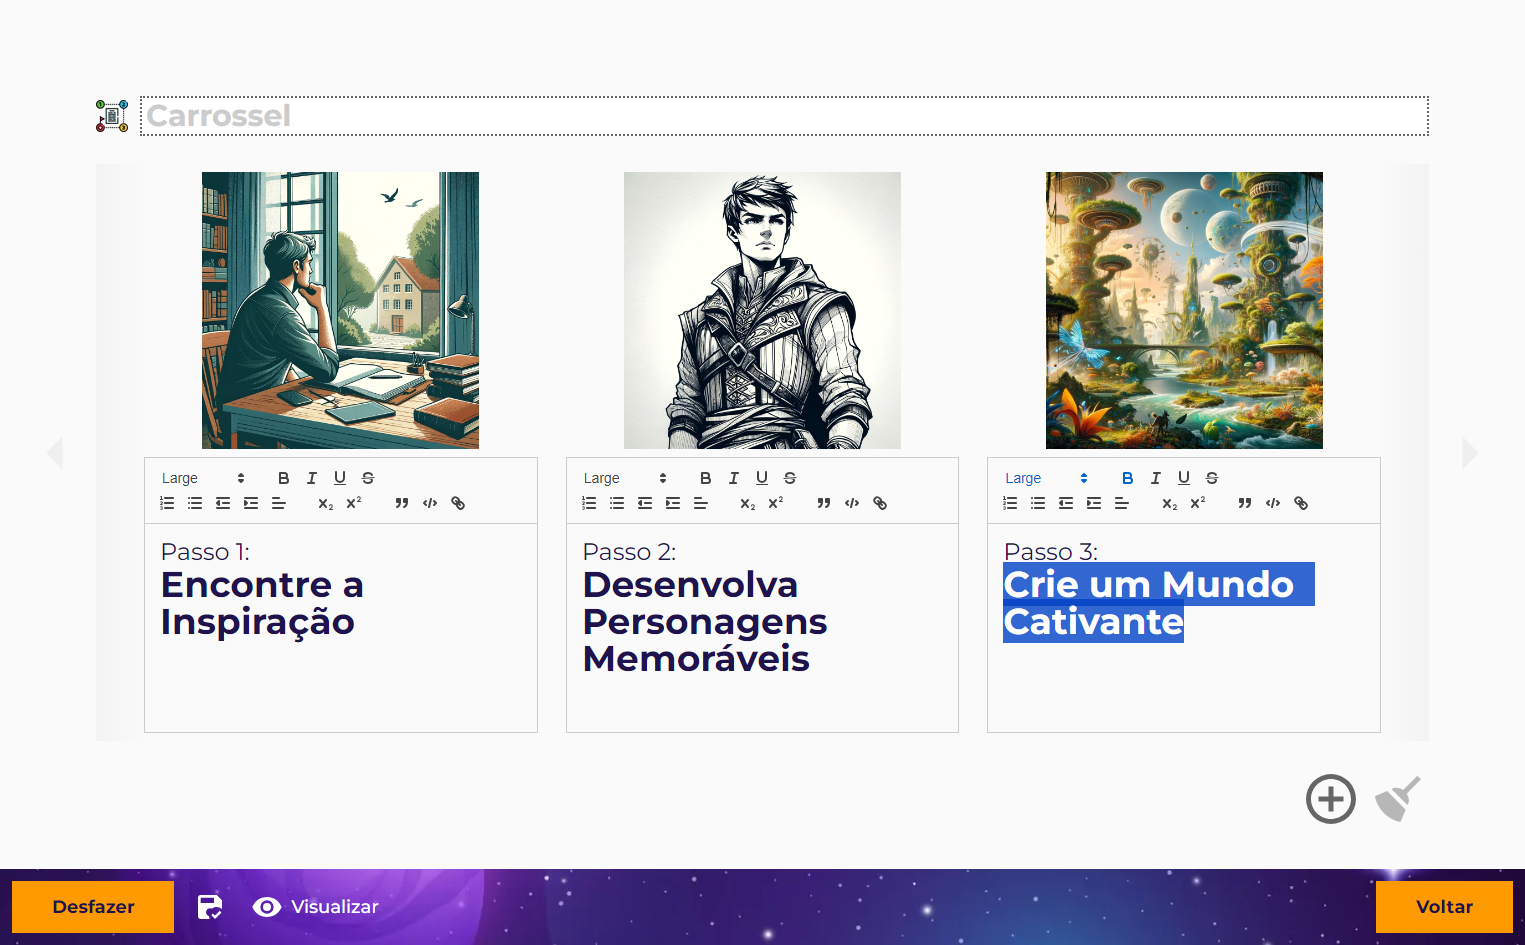Set text alignment in Passo 1 editor
The width and height of the screenshot is (1525, 945).
[x=279, y=503]
